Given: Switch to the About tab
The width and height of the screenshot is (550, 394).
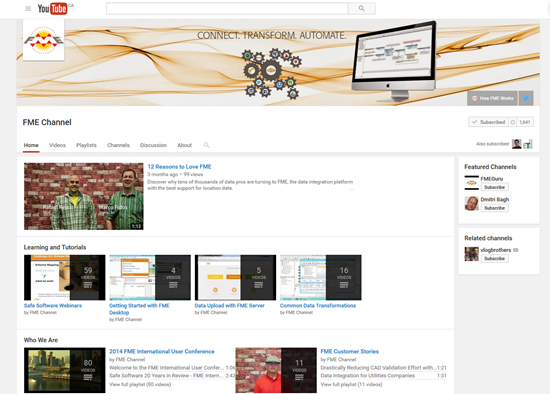Looking at the screenshot, I should pos(185,145).
